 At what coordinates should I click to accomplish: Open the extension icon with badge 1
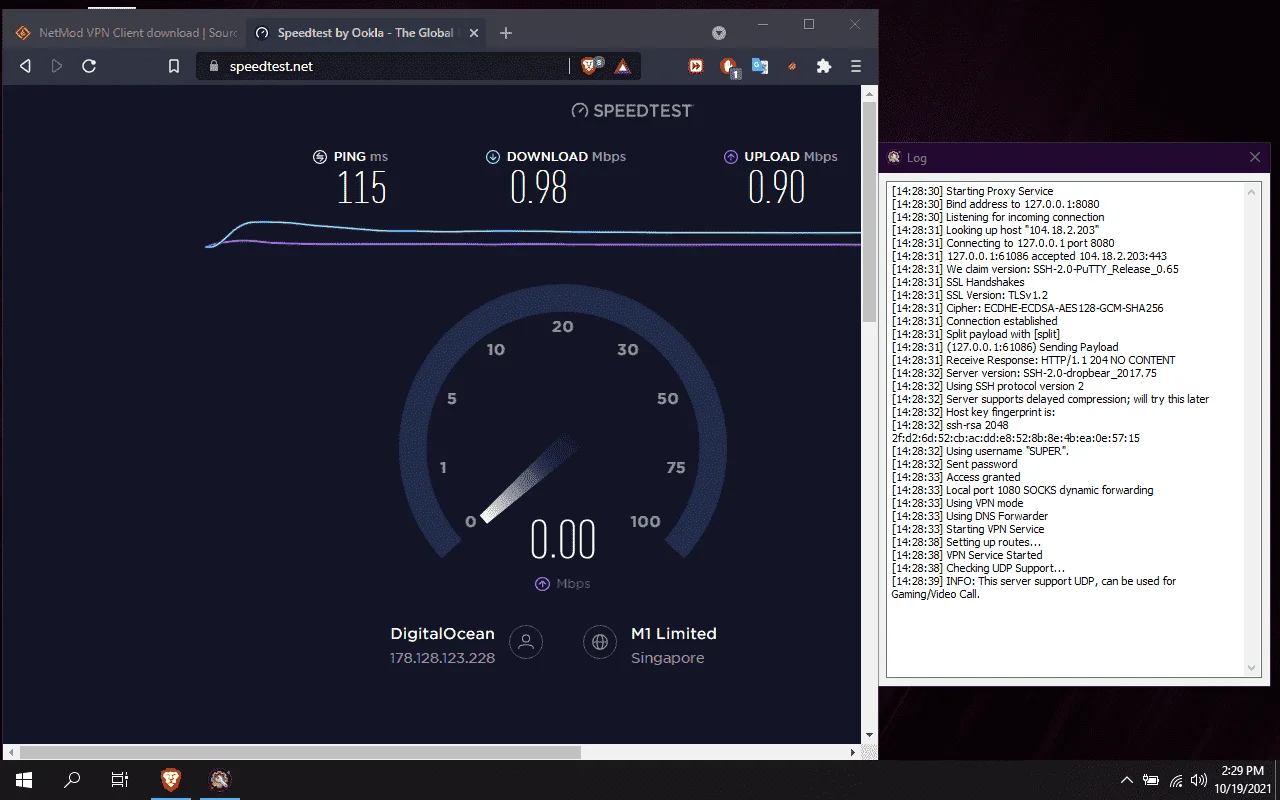pyautogui.click(x=729, y=67)
